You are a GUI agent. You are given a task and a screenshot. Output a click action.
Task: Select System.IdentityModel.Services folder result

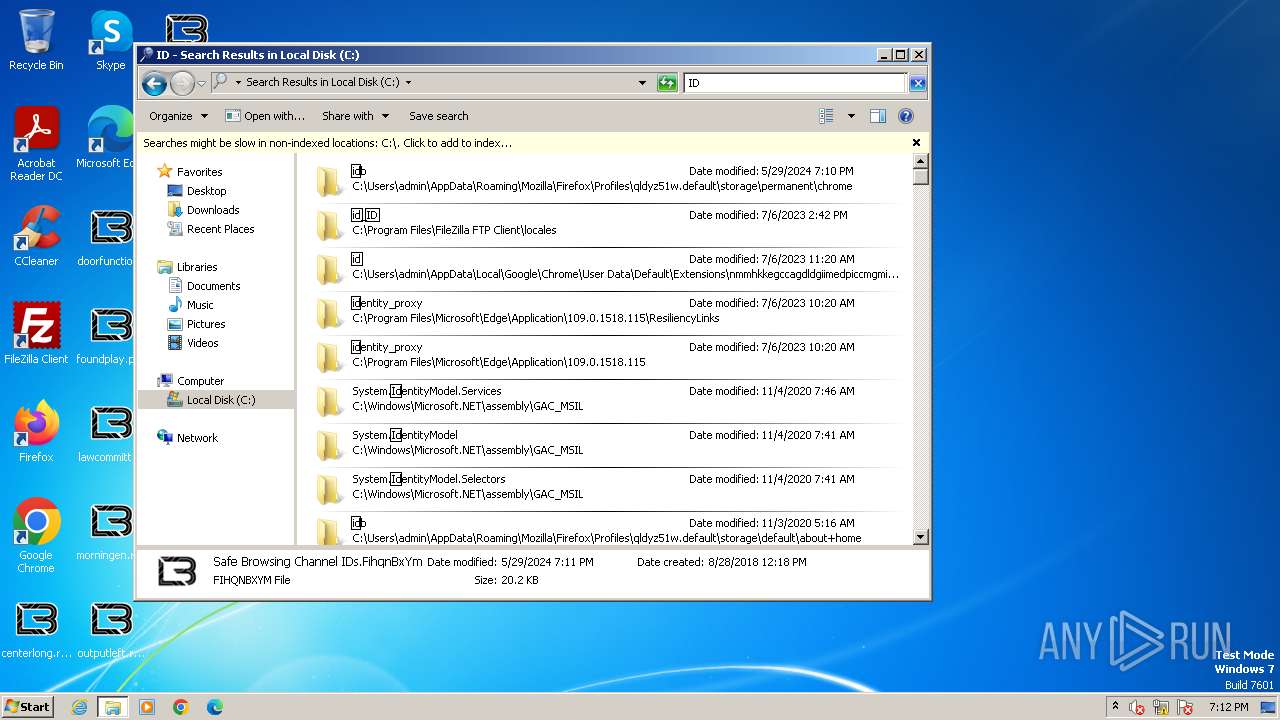click(x=604, y=399)
